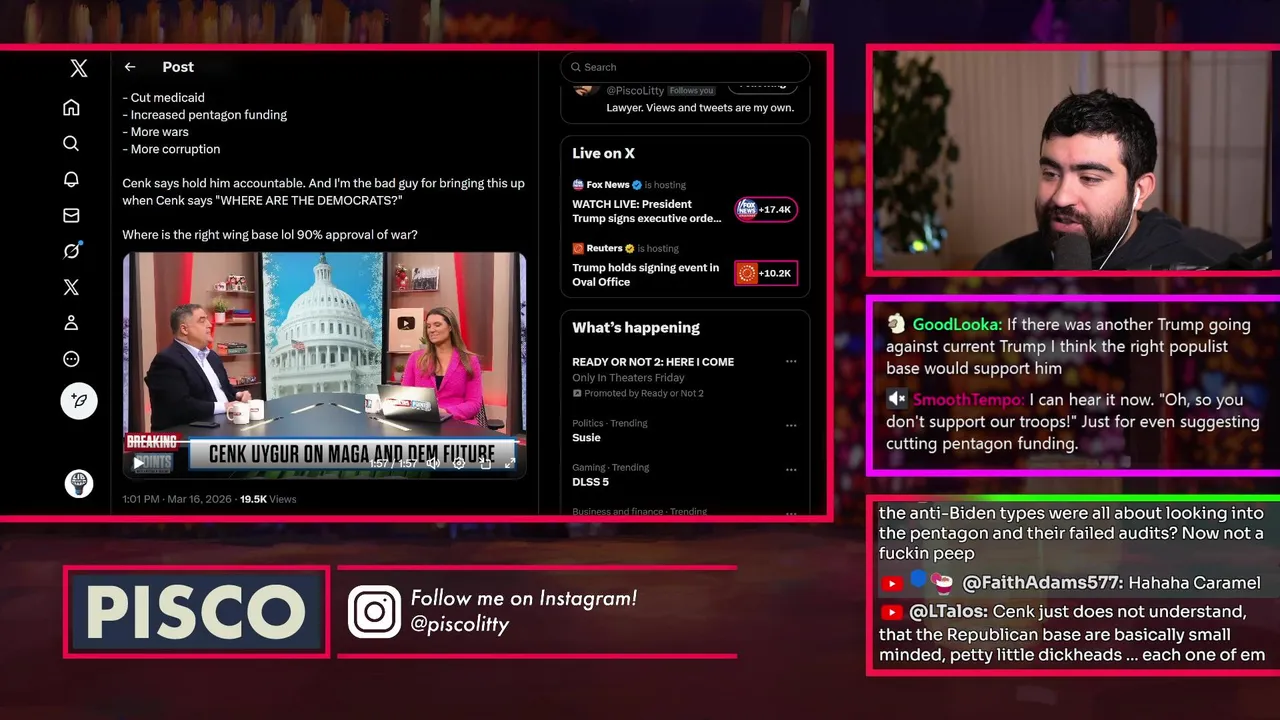Mute the video with speaker icon
Viewport: 1280px width, 720px height.
[433, 463]
